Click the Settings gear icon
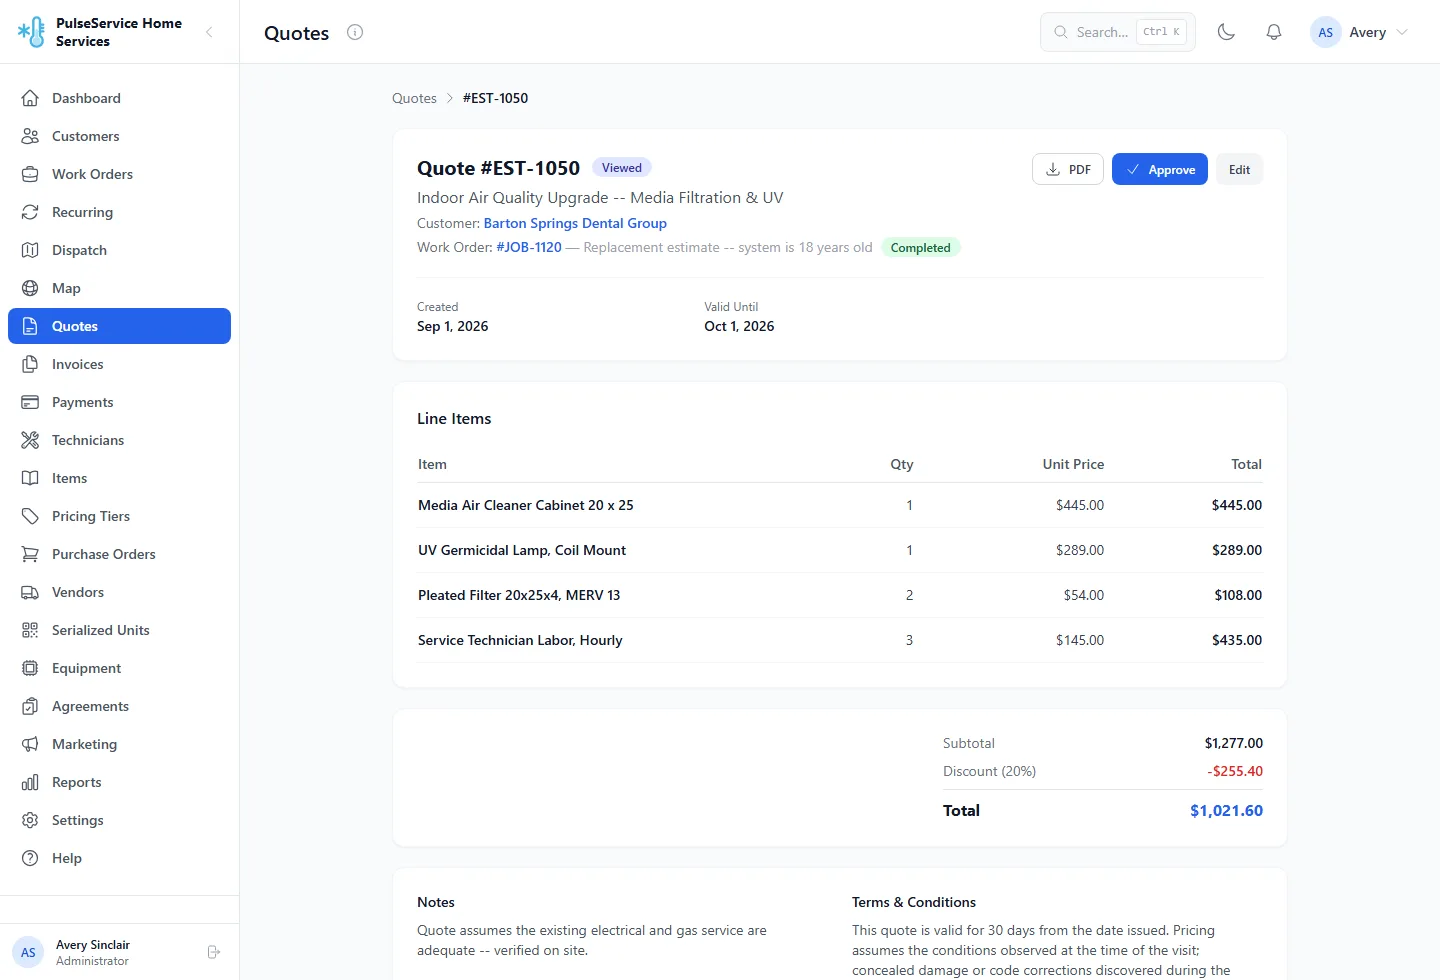The image size is (1440, 980). 30,820
